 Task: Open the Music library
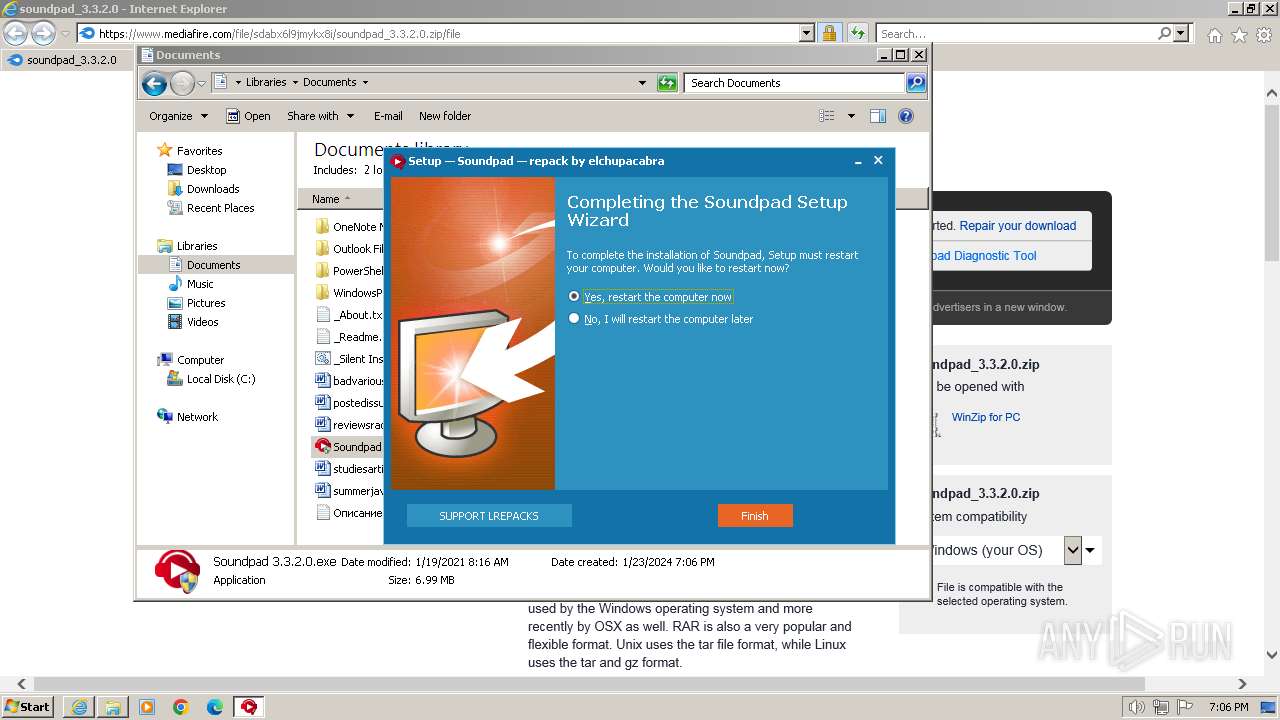[200, 284]
